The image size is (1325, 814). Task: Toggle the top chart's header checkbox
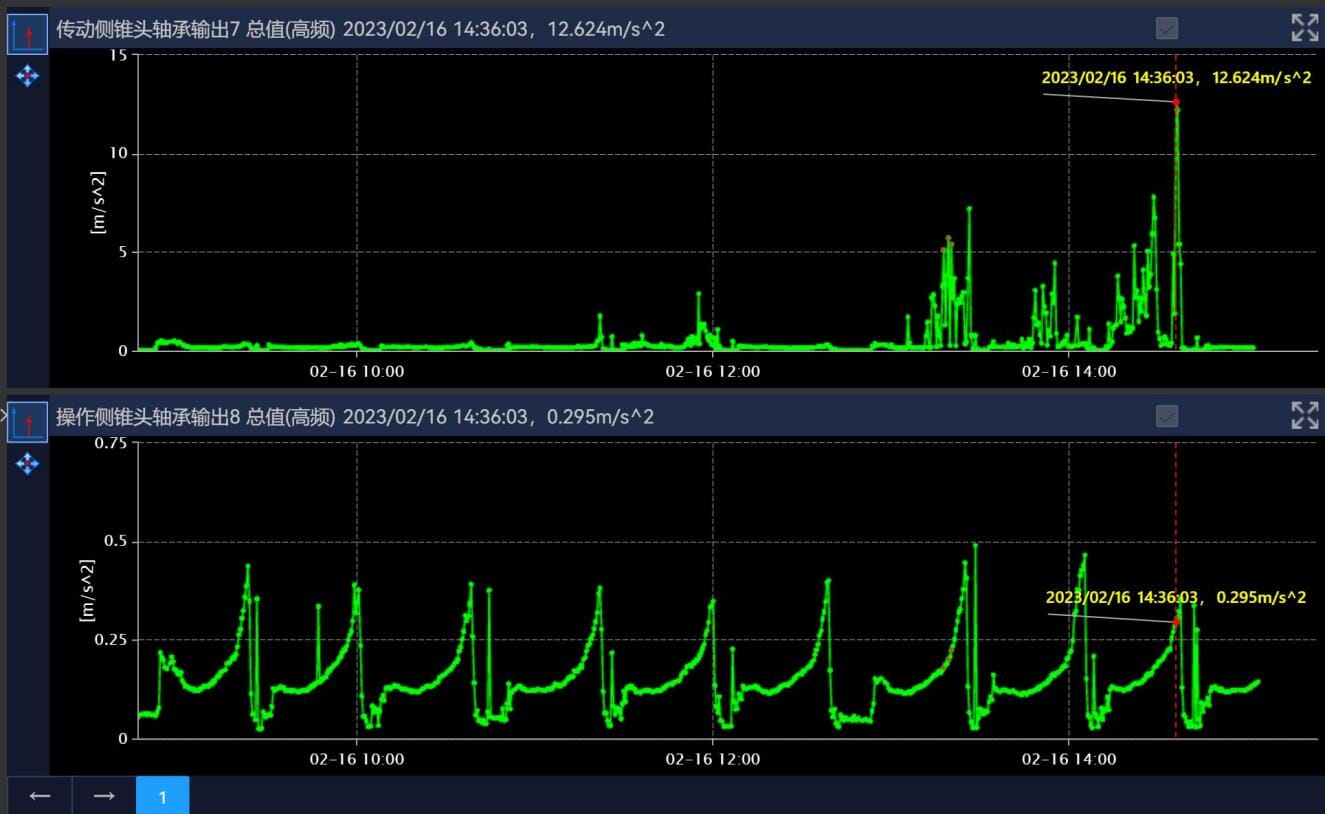(1166, 28)
